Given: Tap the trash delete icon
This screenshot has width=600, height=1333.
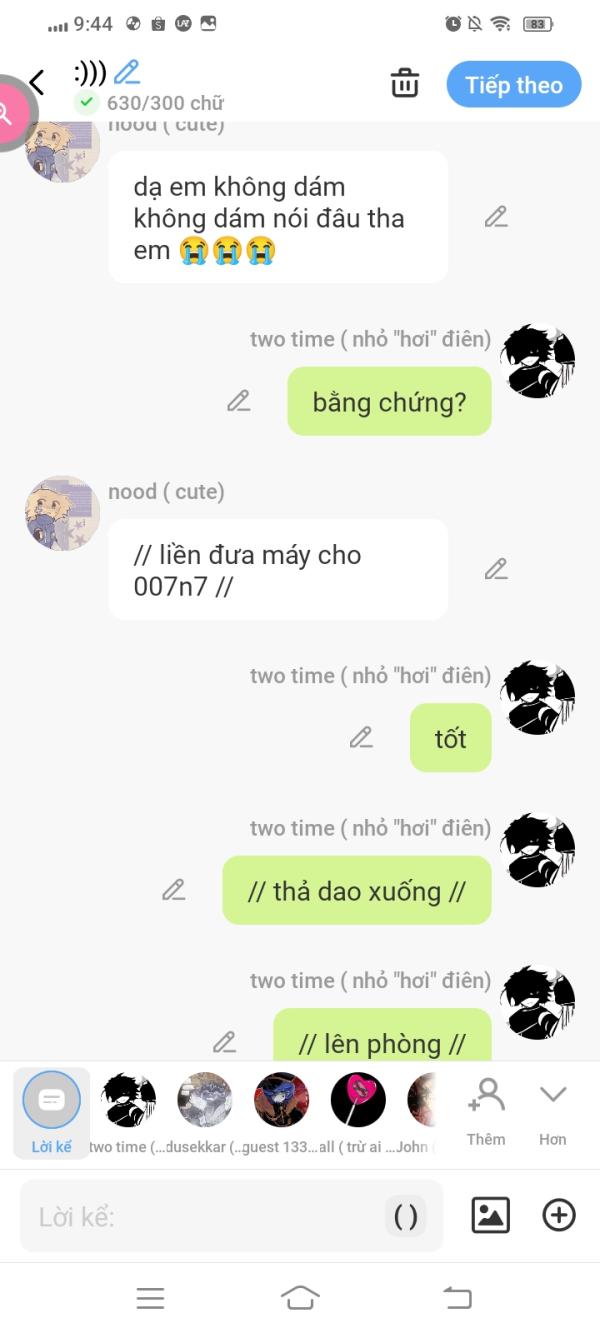Looking at the screenshot, I should pyautogui.click(x=405, y=83).
